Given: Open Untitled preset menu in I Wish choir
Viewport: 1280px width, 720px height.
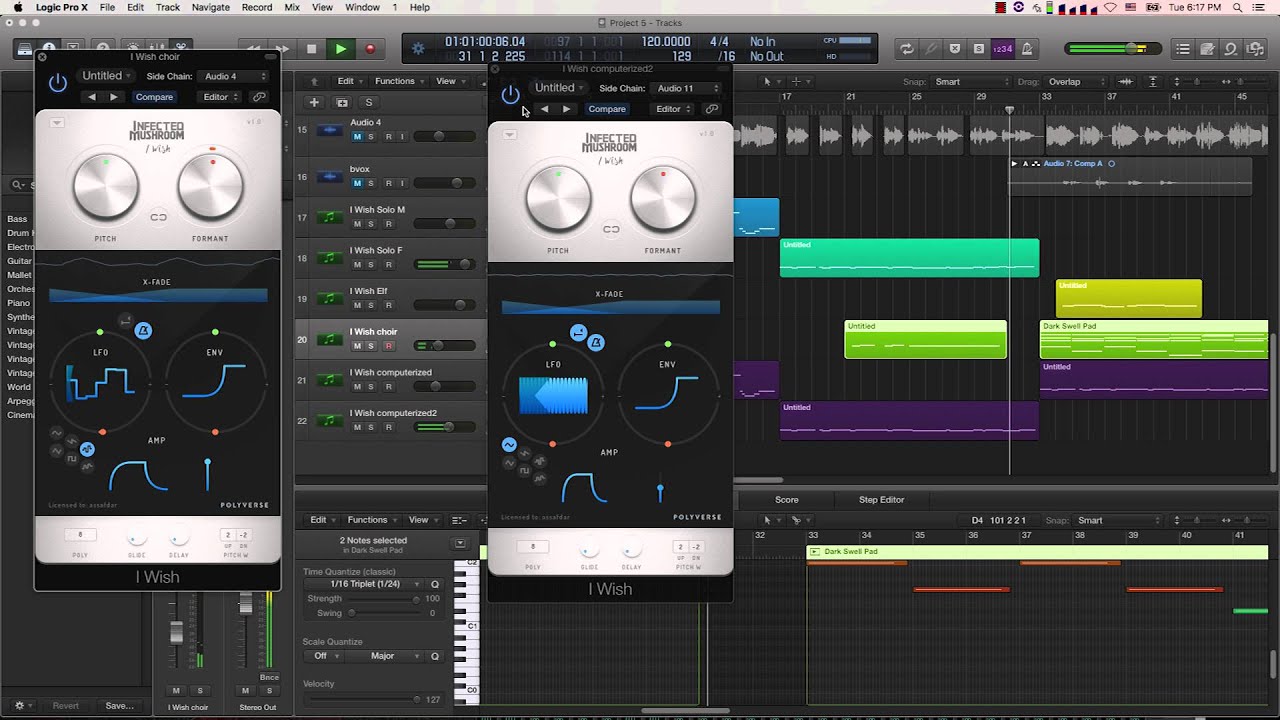Looking at the screenshot, I should pyautogui.click(x=106, y=76).
